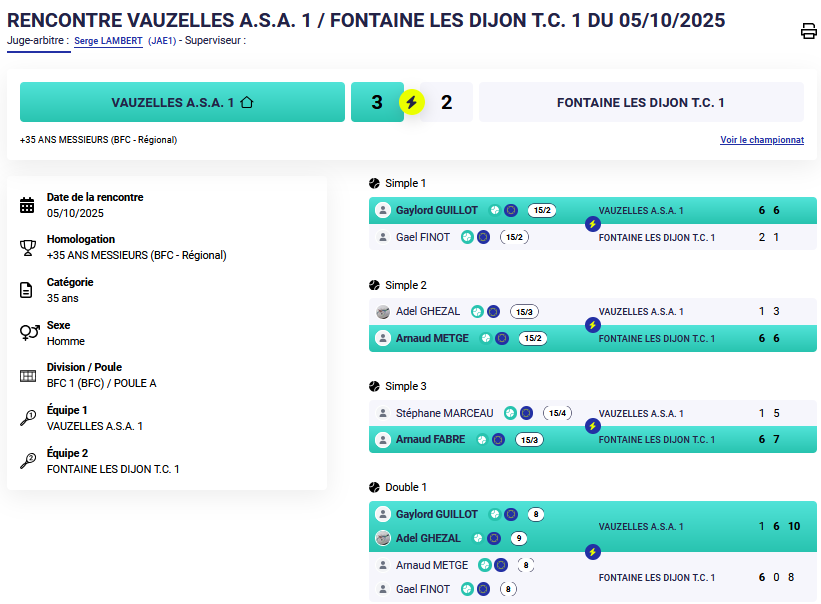This screenshot has height=604, width=821.
Task: Click the calendar icon next to Date de la rencontre
Action: (28, 205)
